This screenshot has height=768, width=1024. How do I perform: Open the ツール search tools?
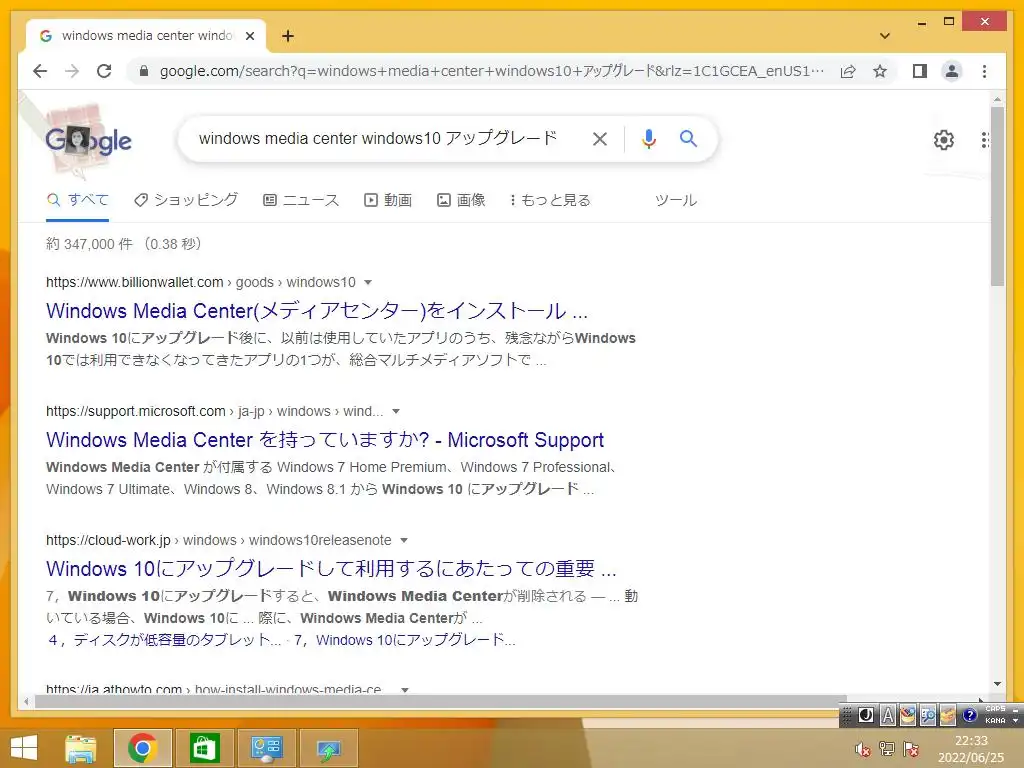(676, 200)
